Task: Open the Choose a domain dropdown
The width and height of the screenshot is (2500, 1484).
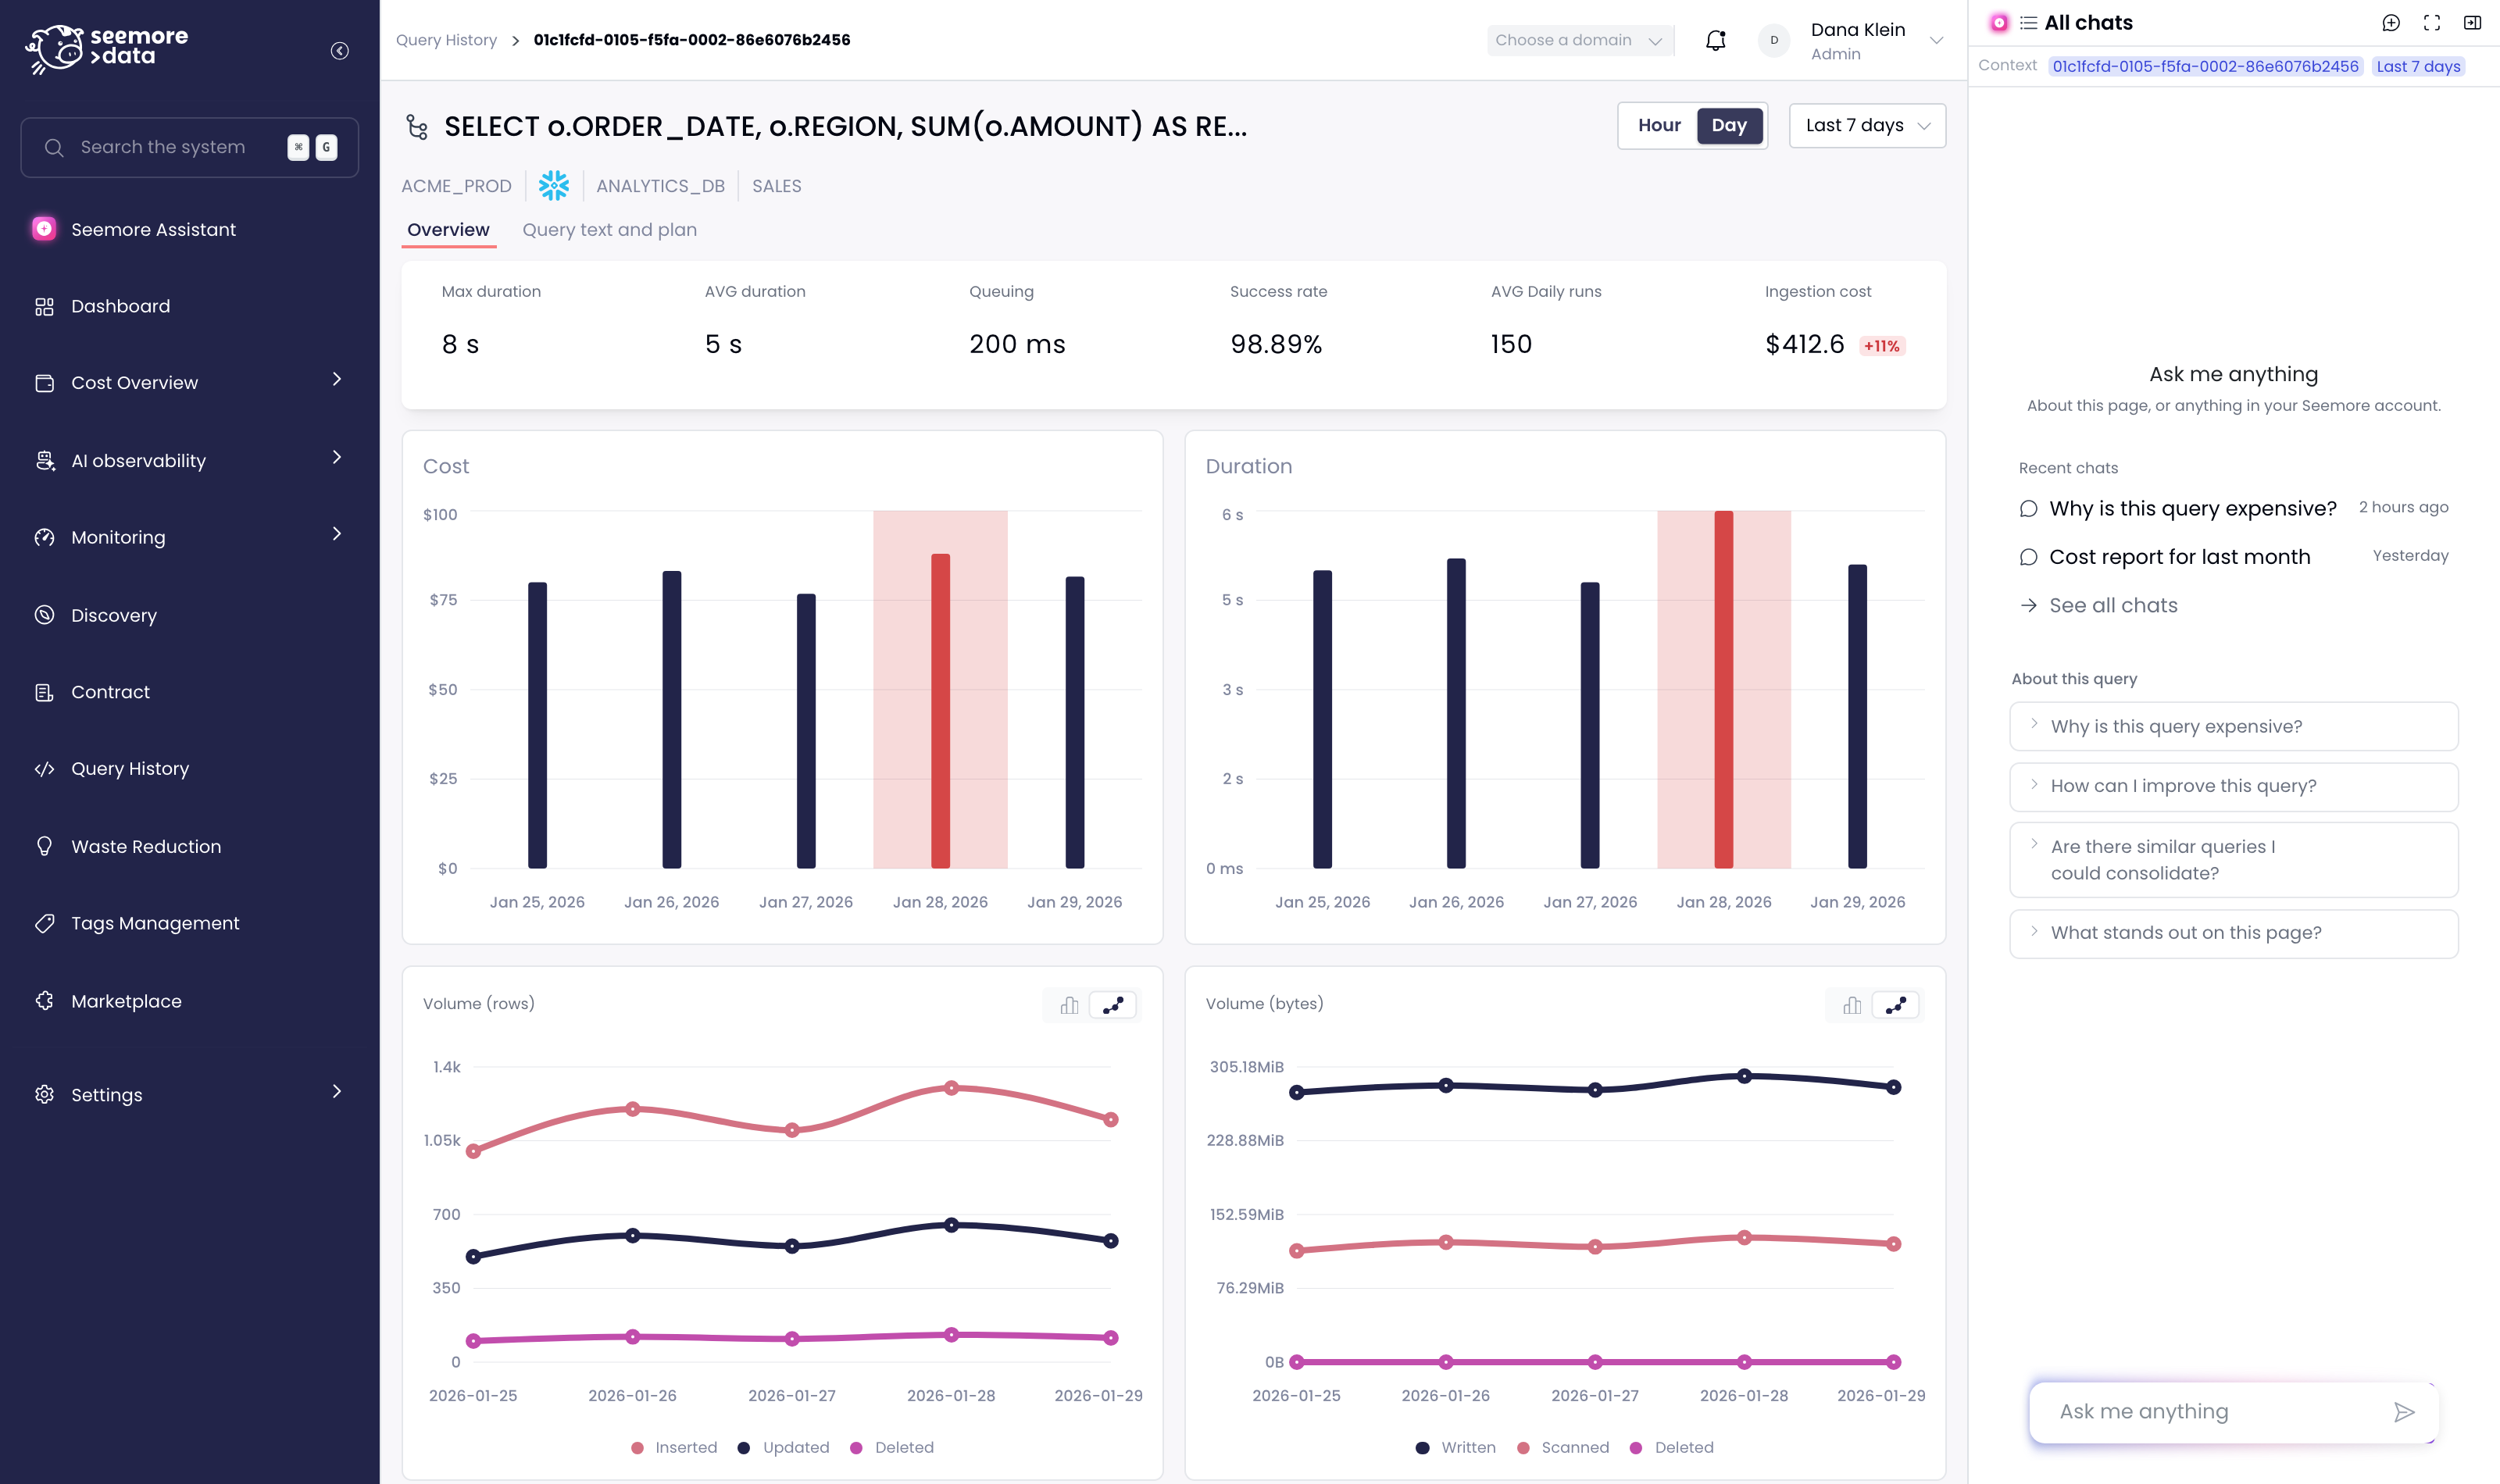Action: 1579,40
